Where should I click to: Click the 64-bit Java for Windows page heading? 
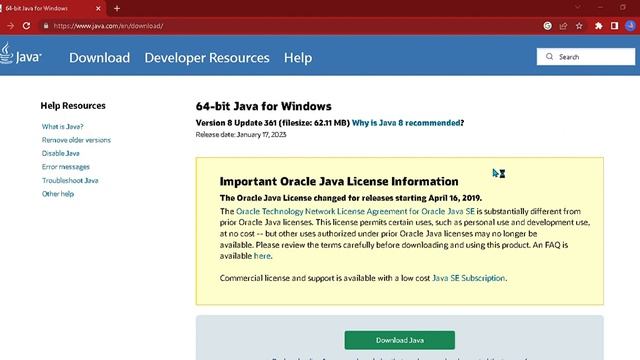pos(264,107)
